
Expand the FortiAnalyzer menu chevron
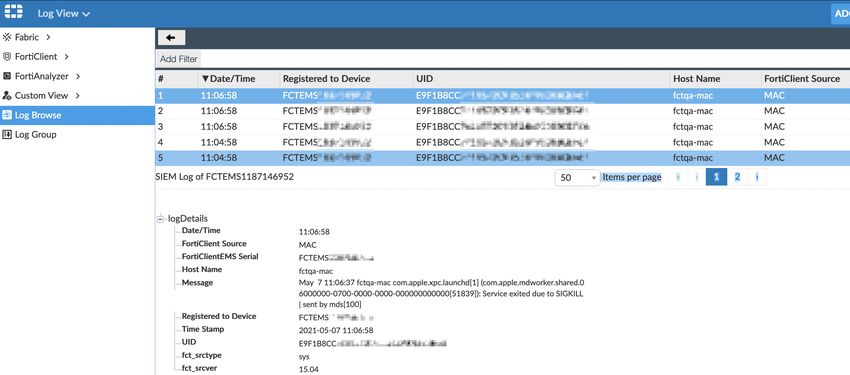coord(78,76)
